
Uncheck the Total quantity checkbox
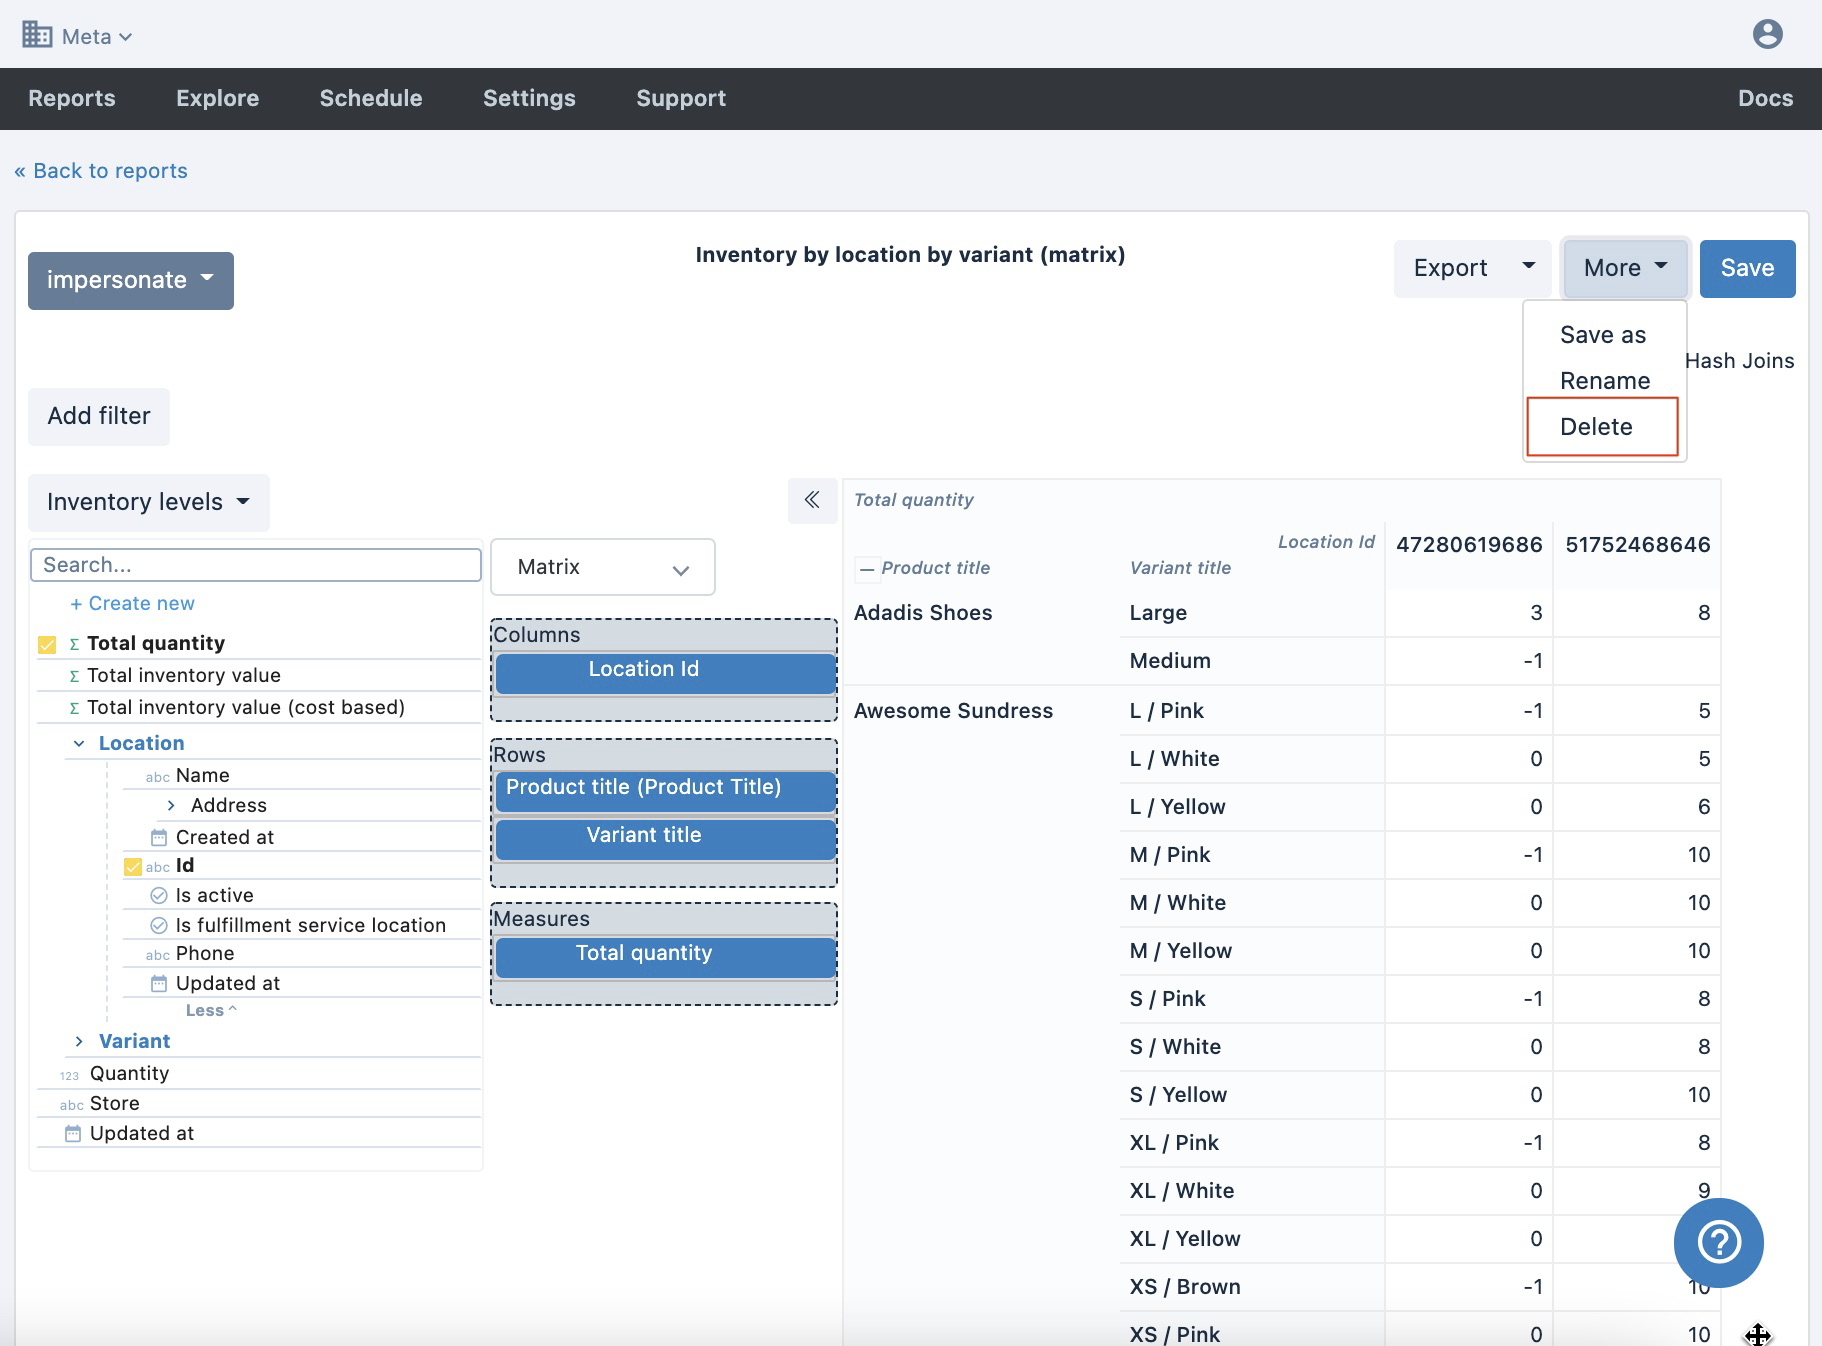(47, 644)
